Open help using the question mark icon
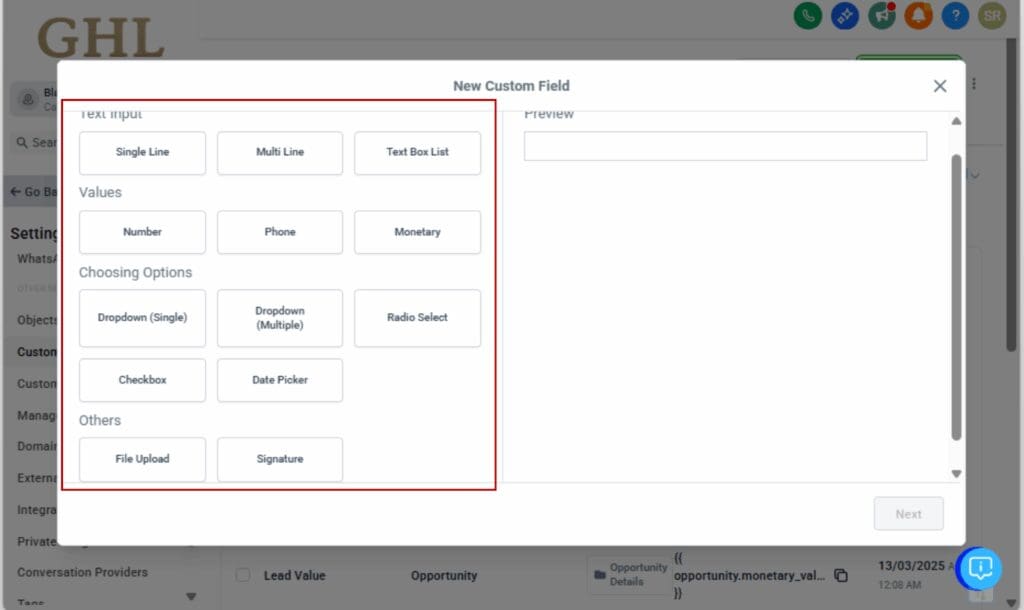1024x610 pixels. 954,16
